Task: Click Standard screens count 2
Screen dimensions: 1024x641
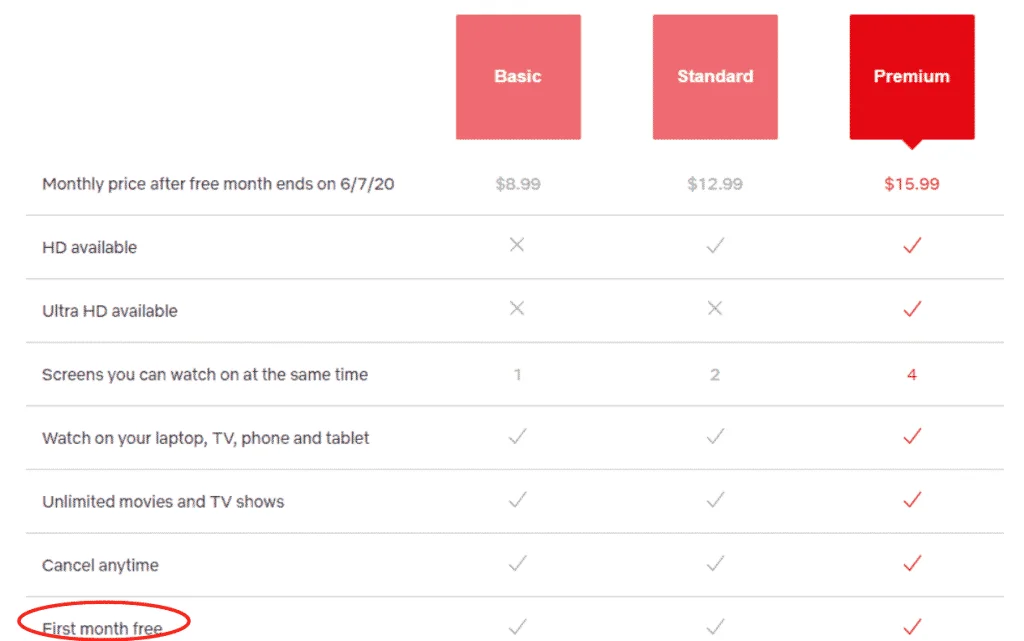Action: (715, 375)
